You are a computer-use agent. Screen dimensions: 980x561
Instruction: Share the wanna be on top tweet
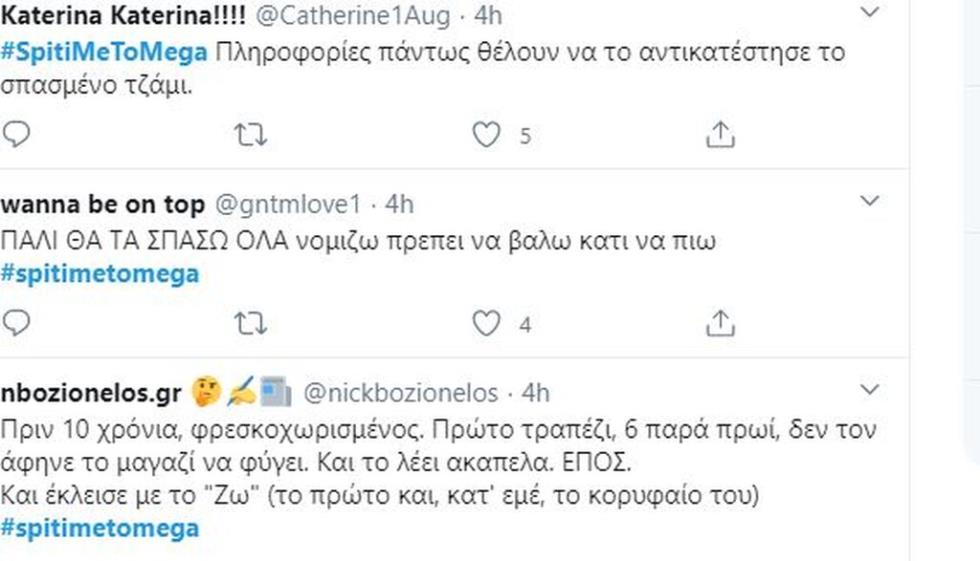tap(720, 323)
